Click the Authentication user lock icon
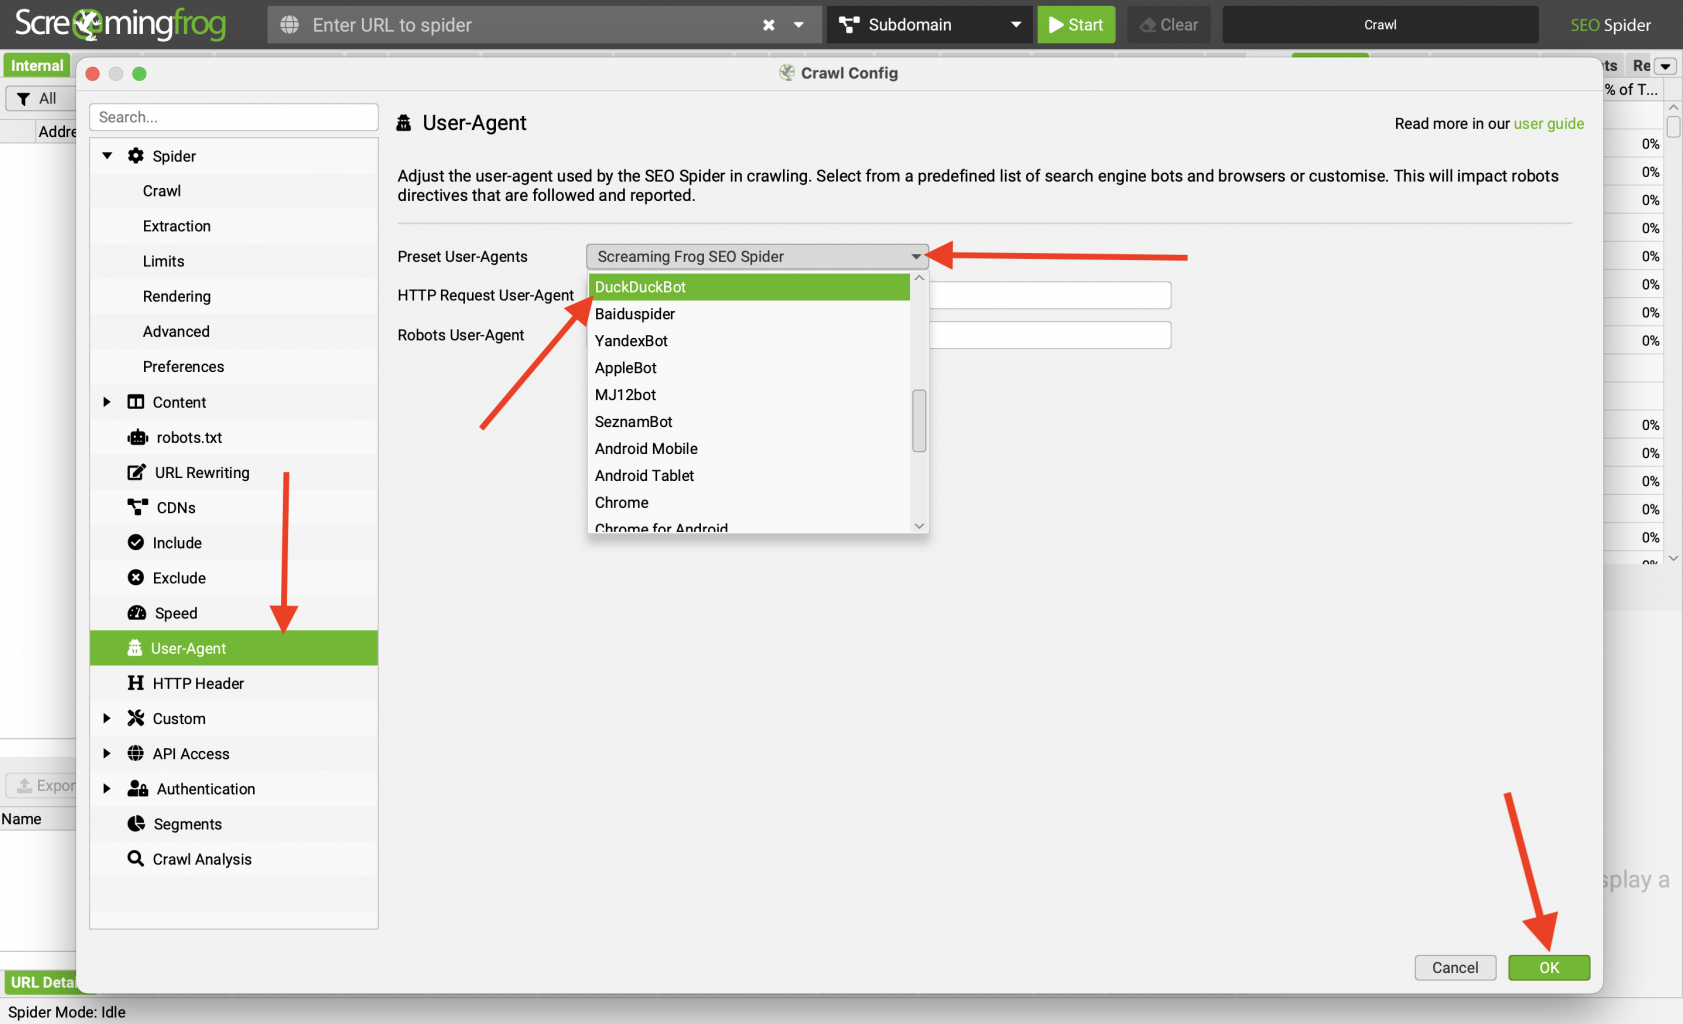 click(x=138, y=788)
